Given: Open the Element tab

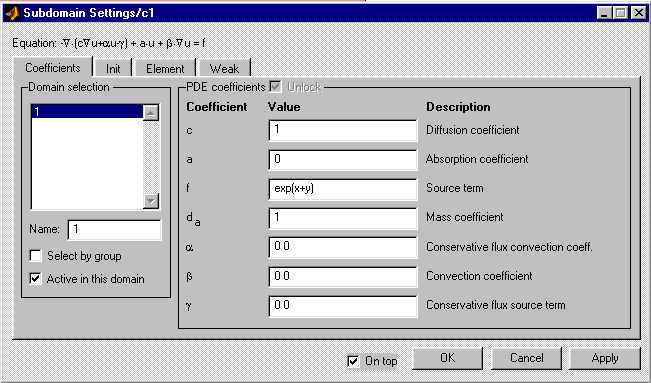Looking at the screenshot, I should [x=165, y=69].
